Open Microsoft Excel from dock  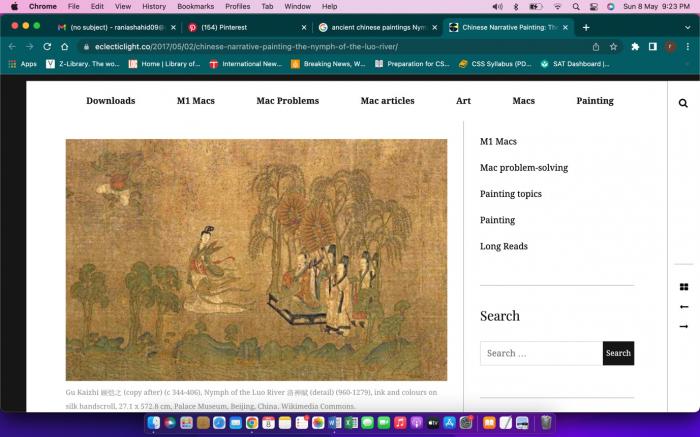(x=351, y=422)
